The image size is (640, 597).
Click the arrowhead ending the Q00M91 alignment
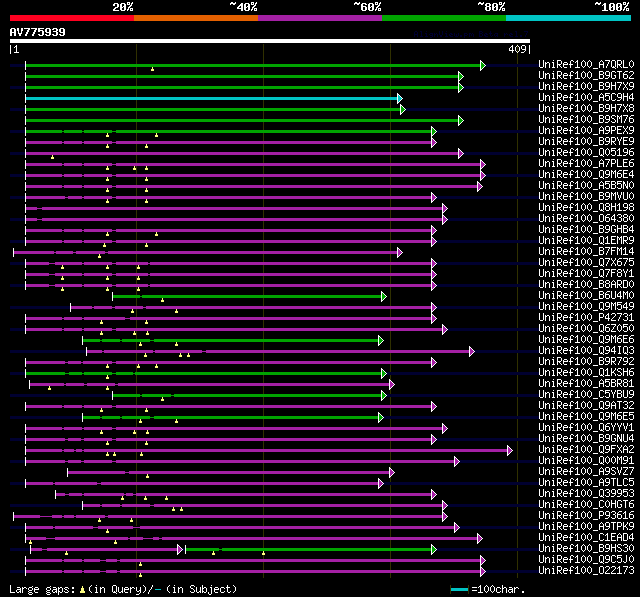coord(457,462)
